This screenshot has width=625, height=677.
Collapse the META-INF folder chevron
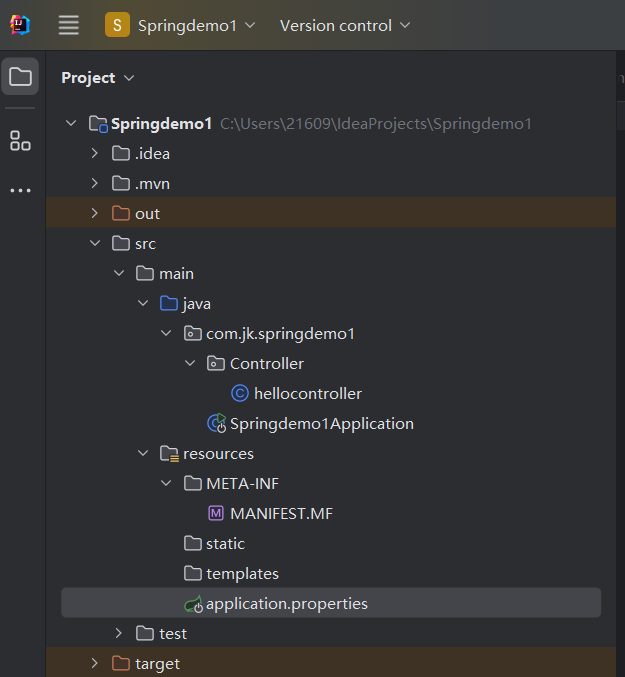coord(166,483)
